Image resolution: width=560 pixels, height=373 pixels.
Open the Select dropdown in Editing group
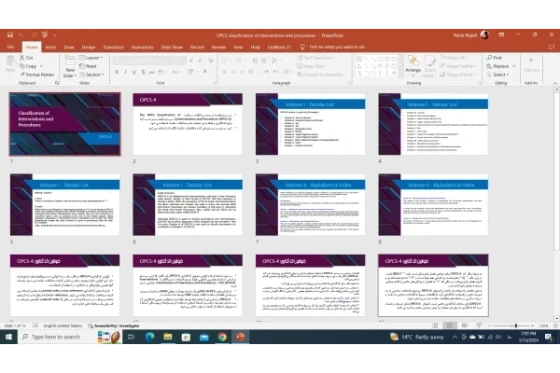coord(498,75)
